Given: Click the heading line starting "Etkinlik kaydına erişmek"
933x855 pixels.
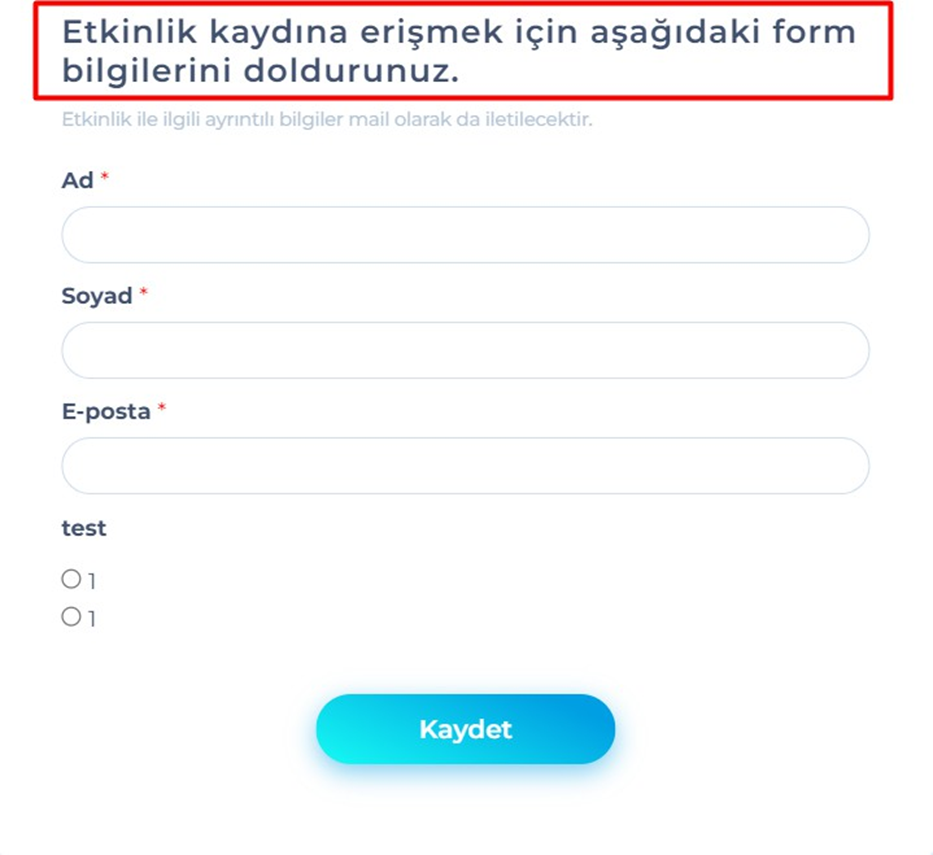Looking at the screenshot, I should coord(458,32).
